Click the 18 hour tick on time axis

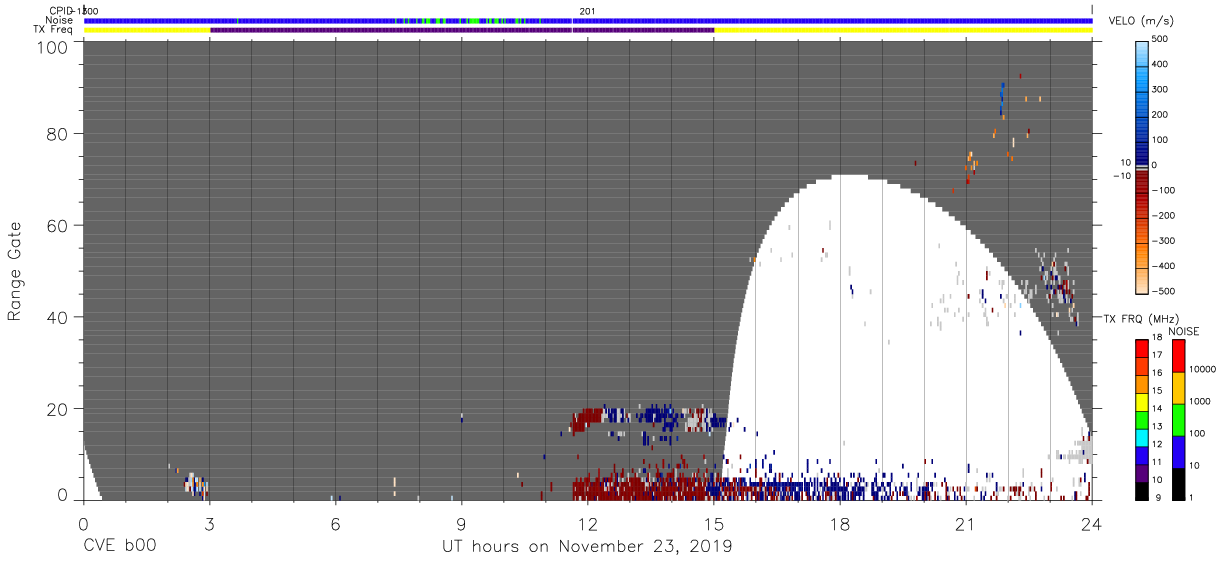[x=839, y=523]
